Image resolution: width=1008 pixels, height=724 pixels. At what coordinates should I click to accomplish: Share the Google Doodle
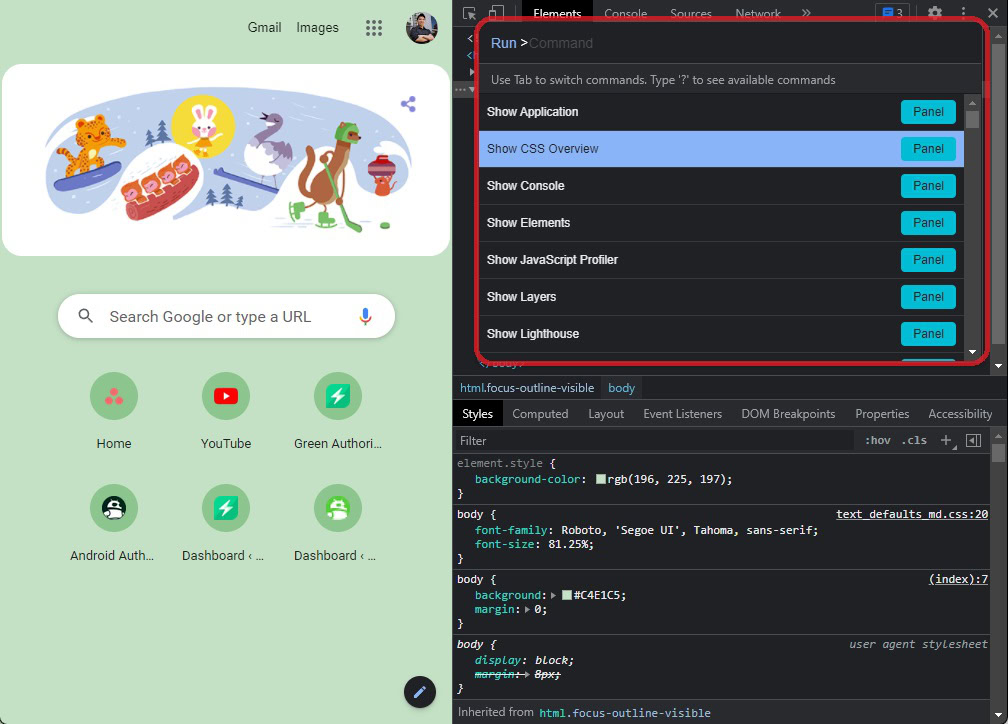pos(408,104)
